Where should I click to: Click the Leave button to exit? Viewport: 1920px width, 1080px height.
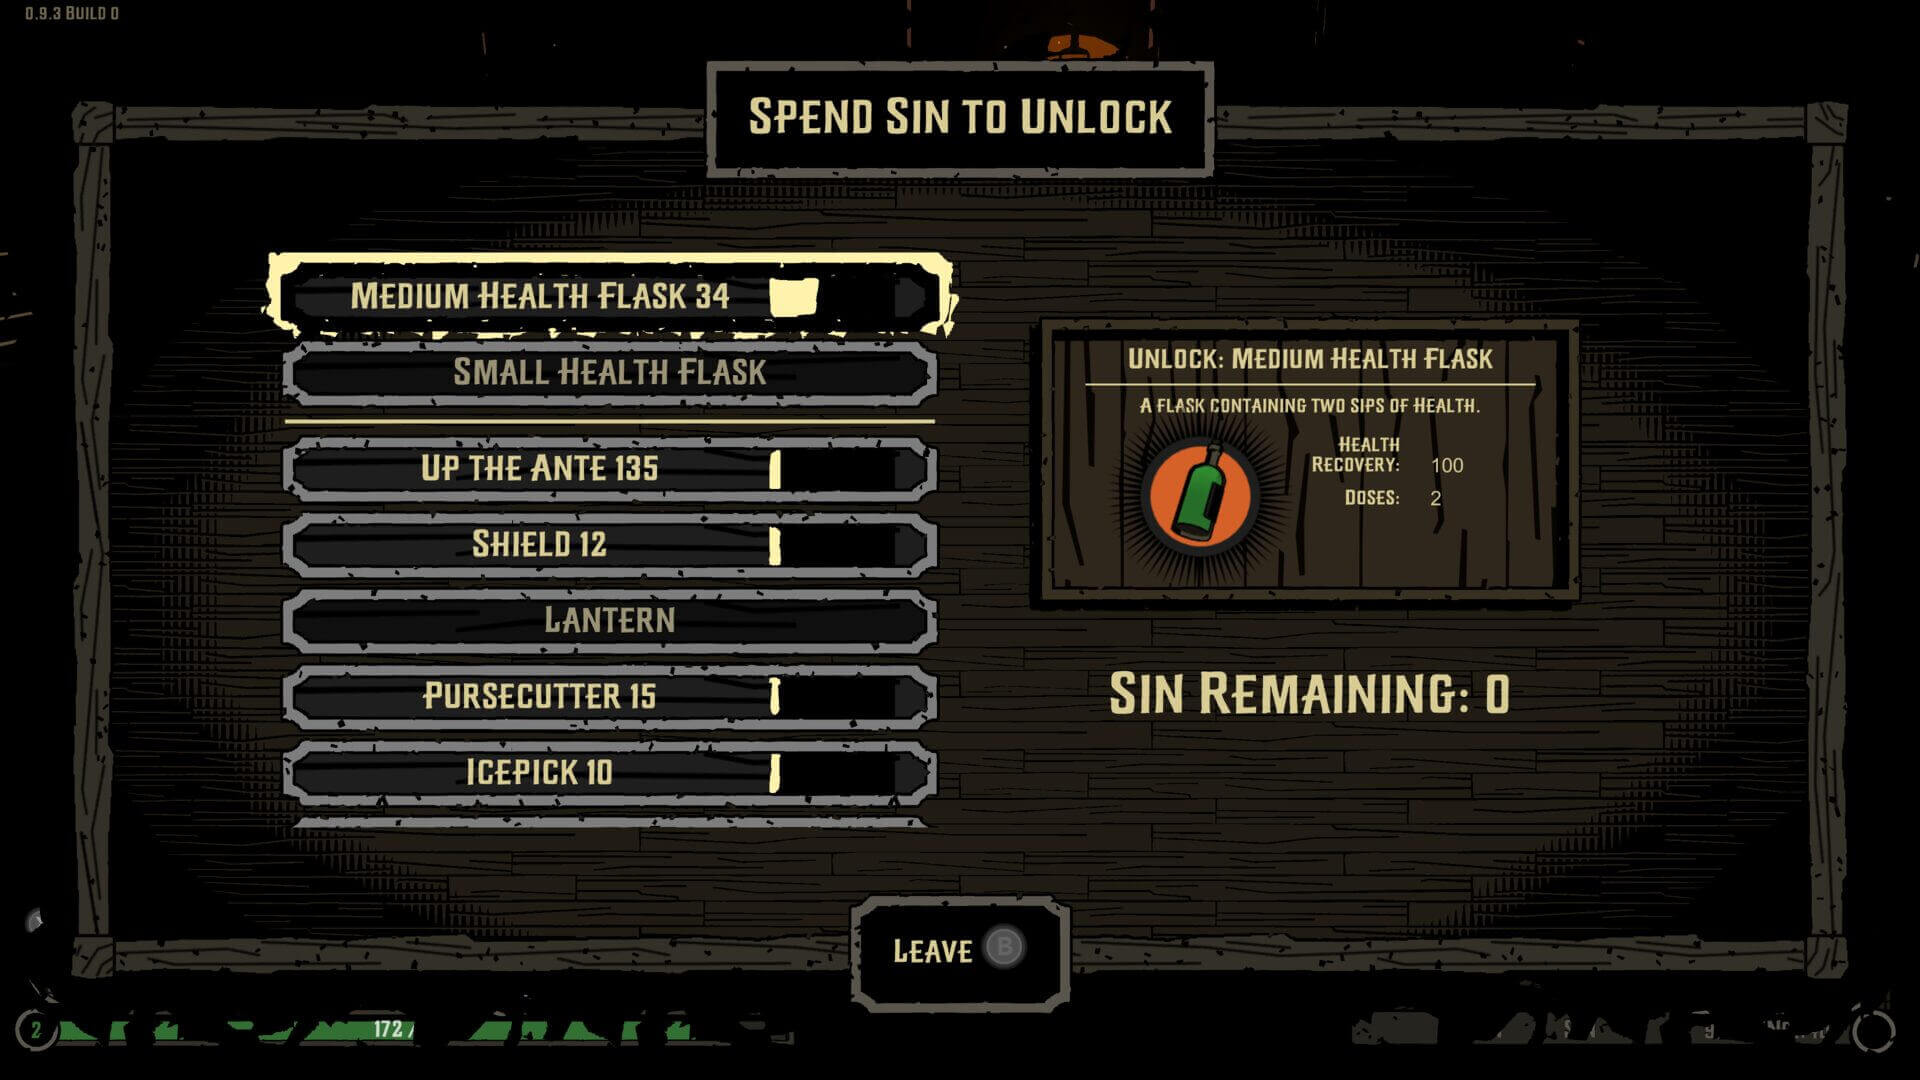960,949
